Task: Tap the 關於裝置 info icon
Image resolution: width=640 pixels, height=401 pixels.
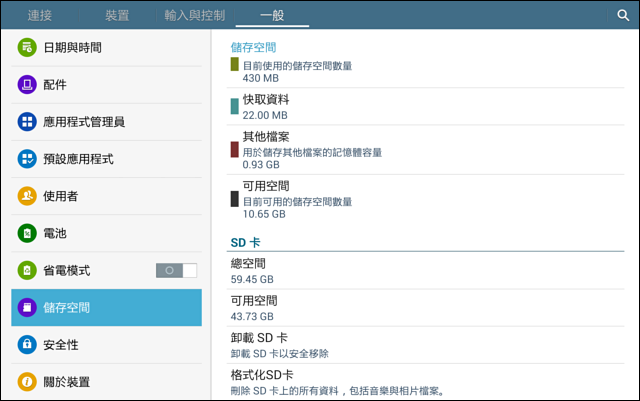Action: [x=27, y=382]
